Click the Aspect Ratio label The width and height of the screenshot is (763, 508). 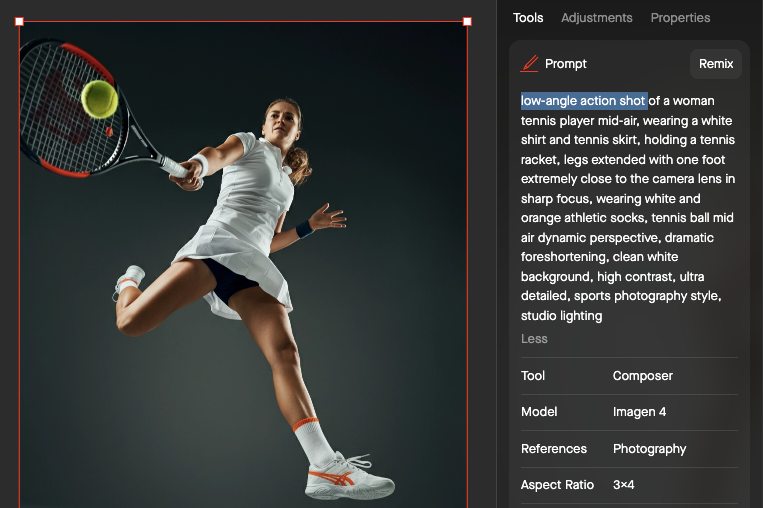tap(557, 485)
